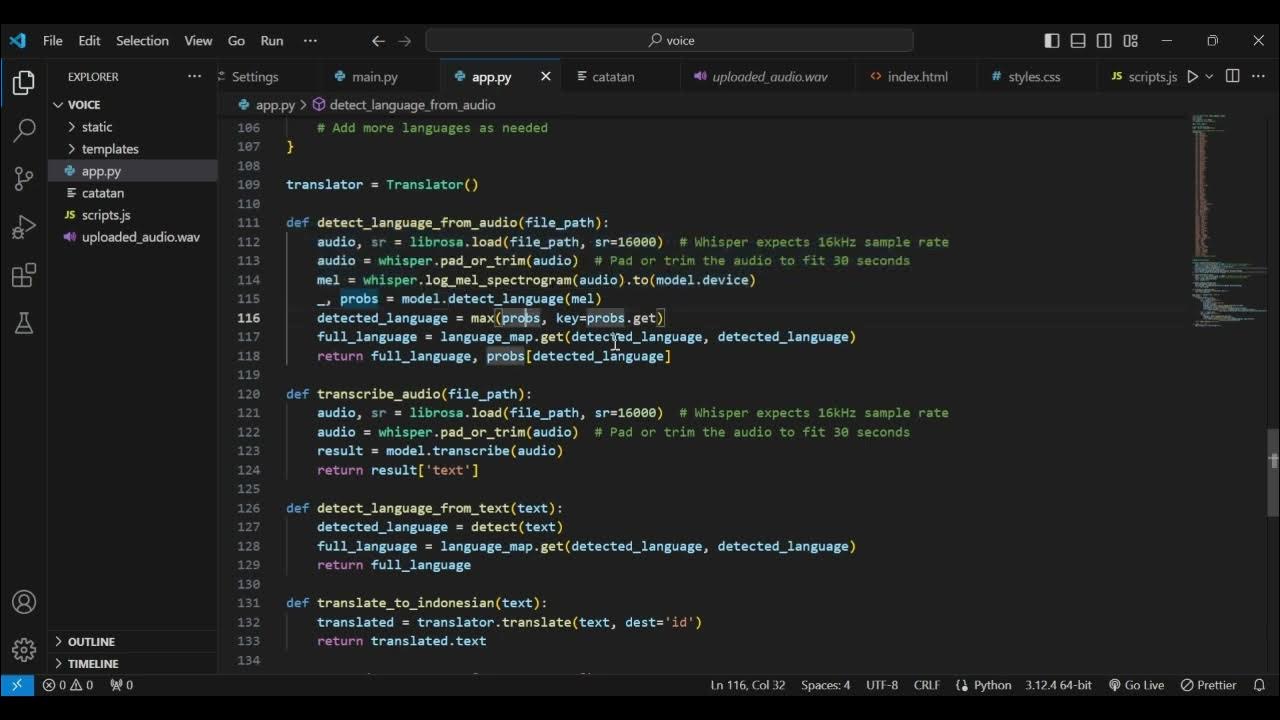Expand the OUTLINE section
The height and width of the screenshot is (720, 1280).
(x=133, y=642)
